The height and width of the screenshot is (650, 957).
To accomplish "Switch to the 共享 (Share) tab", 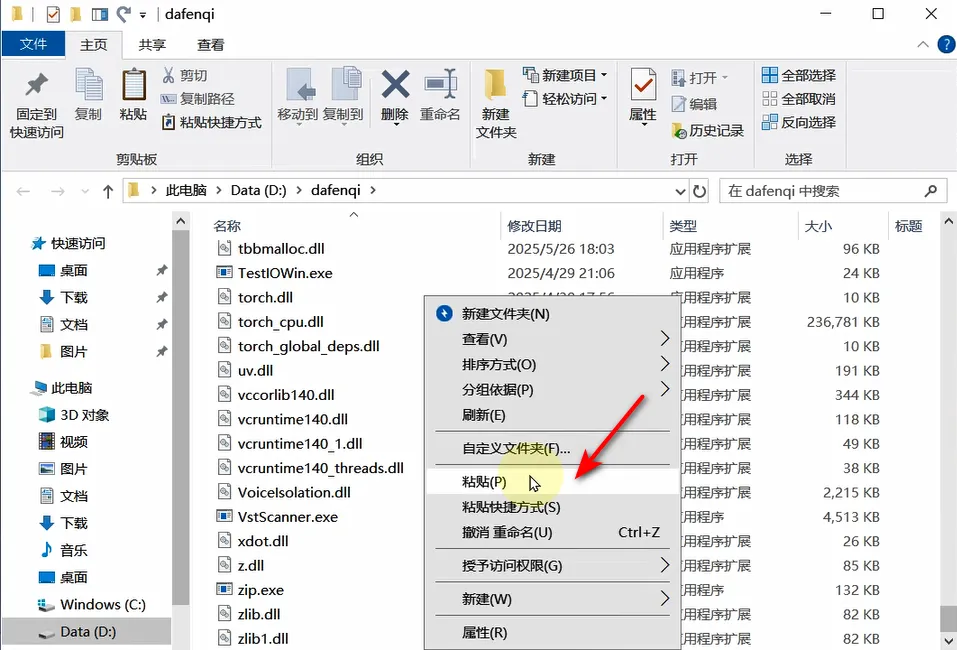I will [x=152, y=45].
